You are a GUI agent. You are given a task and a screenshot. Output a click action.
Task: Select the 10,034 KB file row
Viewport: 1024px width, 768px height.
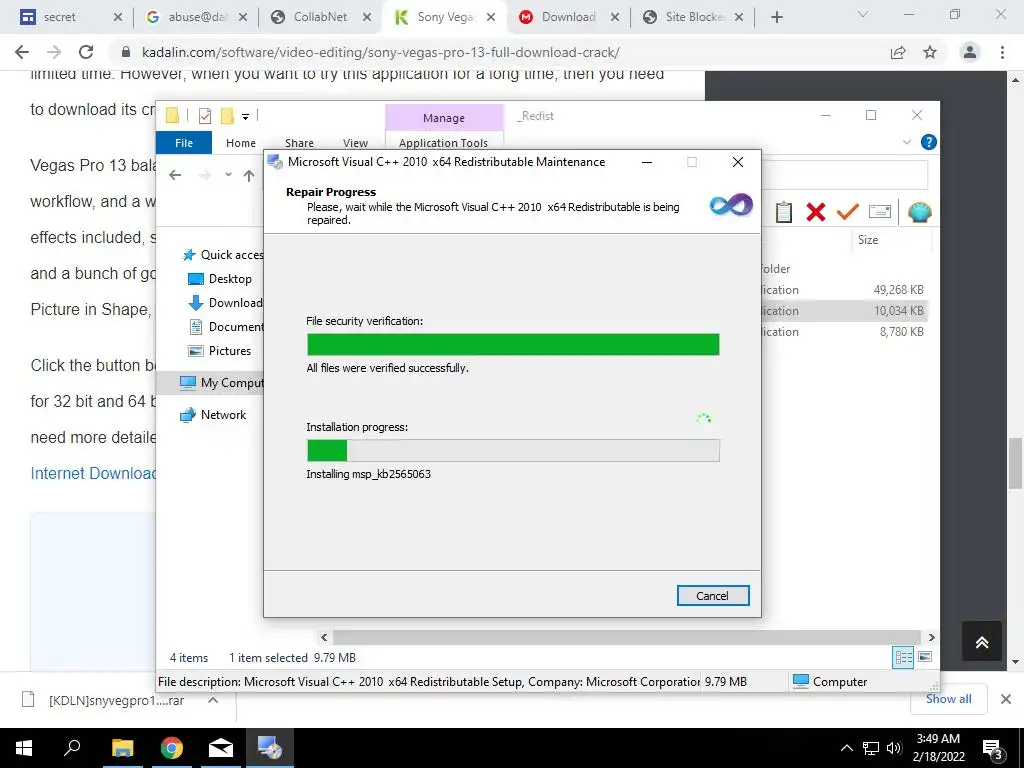point(844,311)
